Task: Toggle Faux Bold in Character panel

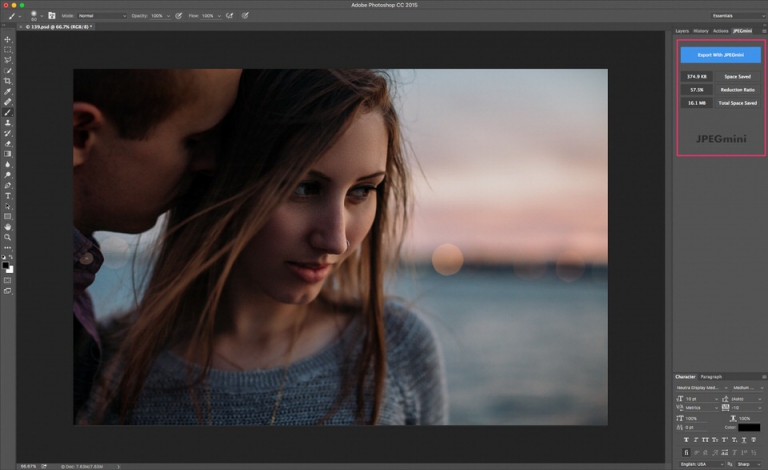Action: coord(686,440)
